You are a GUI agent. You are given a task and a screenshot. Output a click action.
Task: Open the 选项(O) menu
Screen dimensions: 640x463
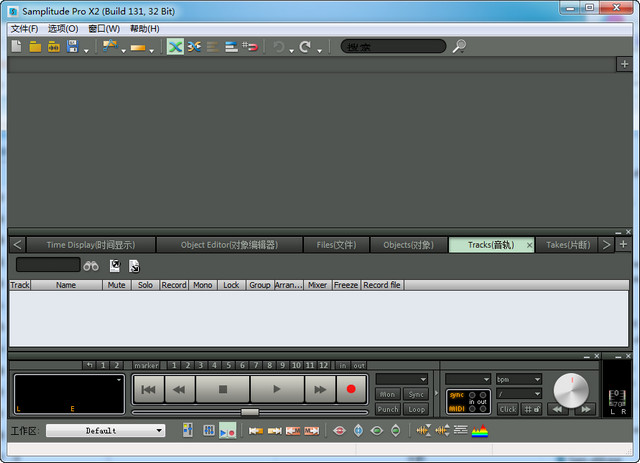click(x=63, y=29)
